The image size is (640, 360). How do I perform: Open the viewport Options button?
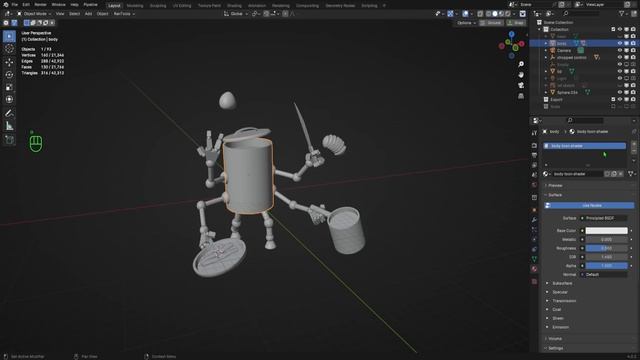466,23
